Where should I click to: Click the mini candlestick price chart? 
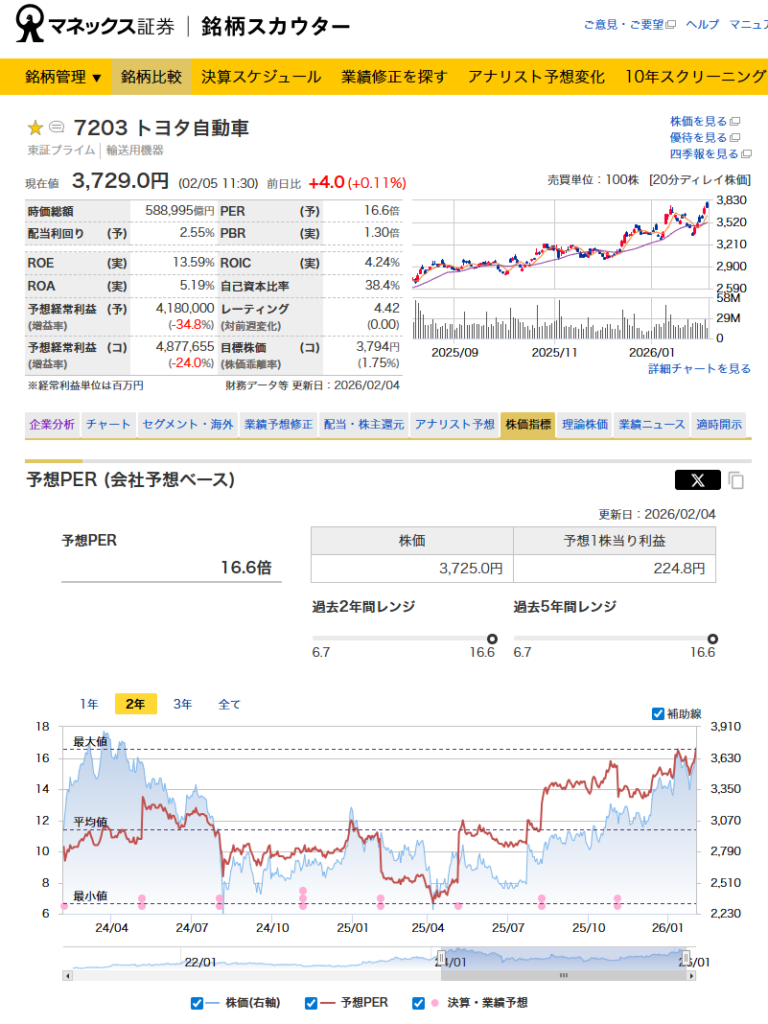point(560,245)
